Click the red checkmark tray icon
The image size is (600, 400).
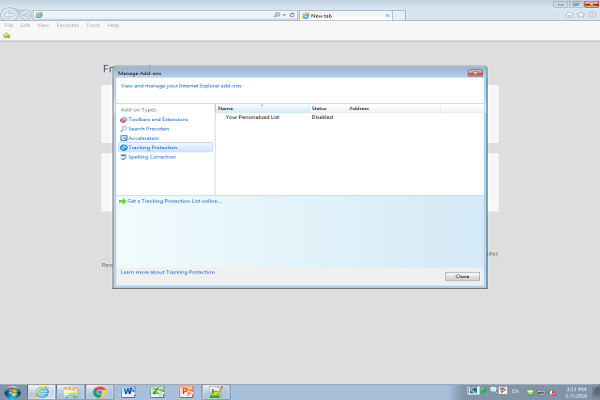[503, 390]
